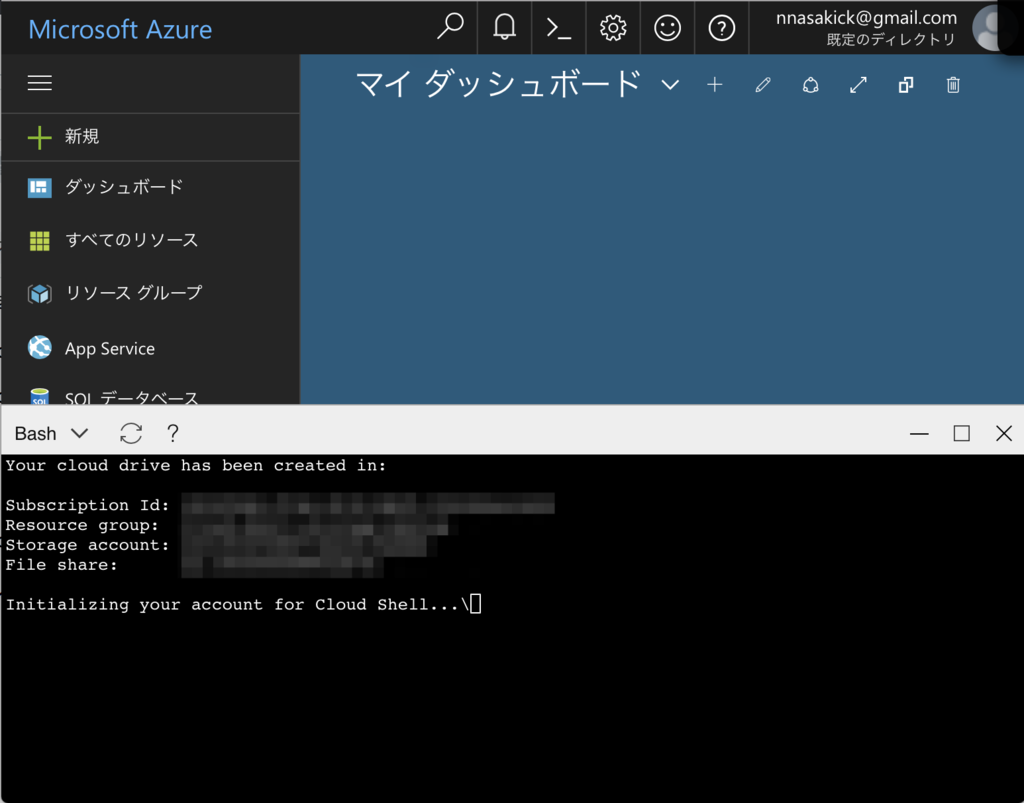Open the notifications bell
Screen dimensions: 1024x803
(x=504, y=27)
